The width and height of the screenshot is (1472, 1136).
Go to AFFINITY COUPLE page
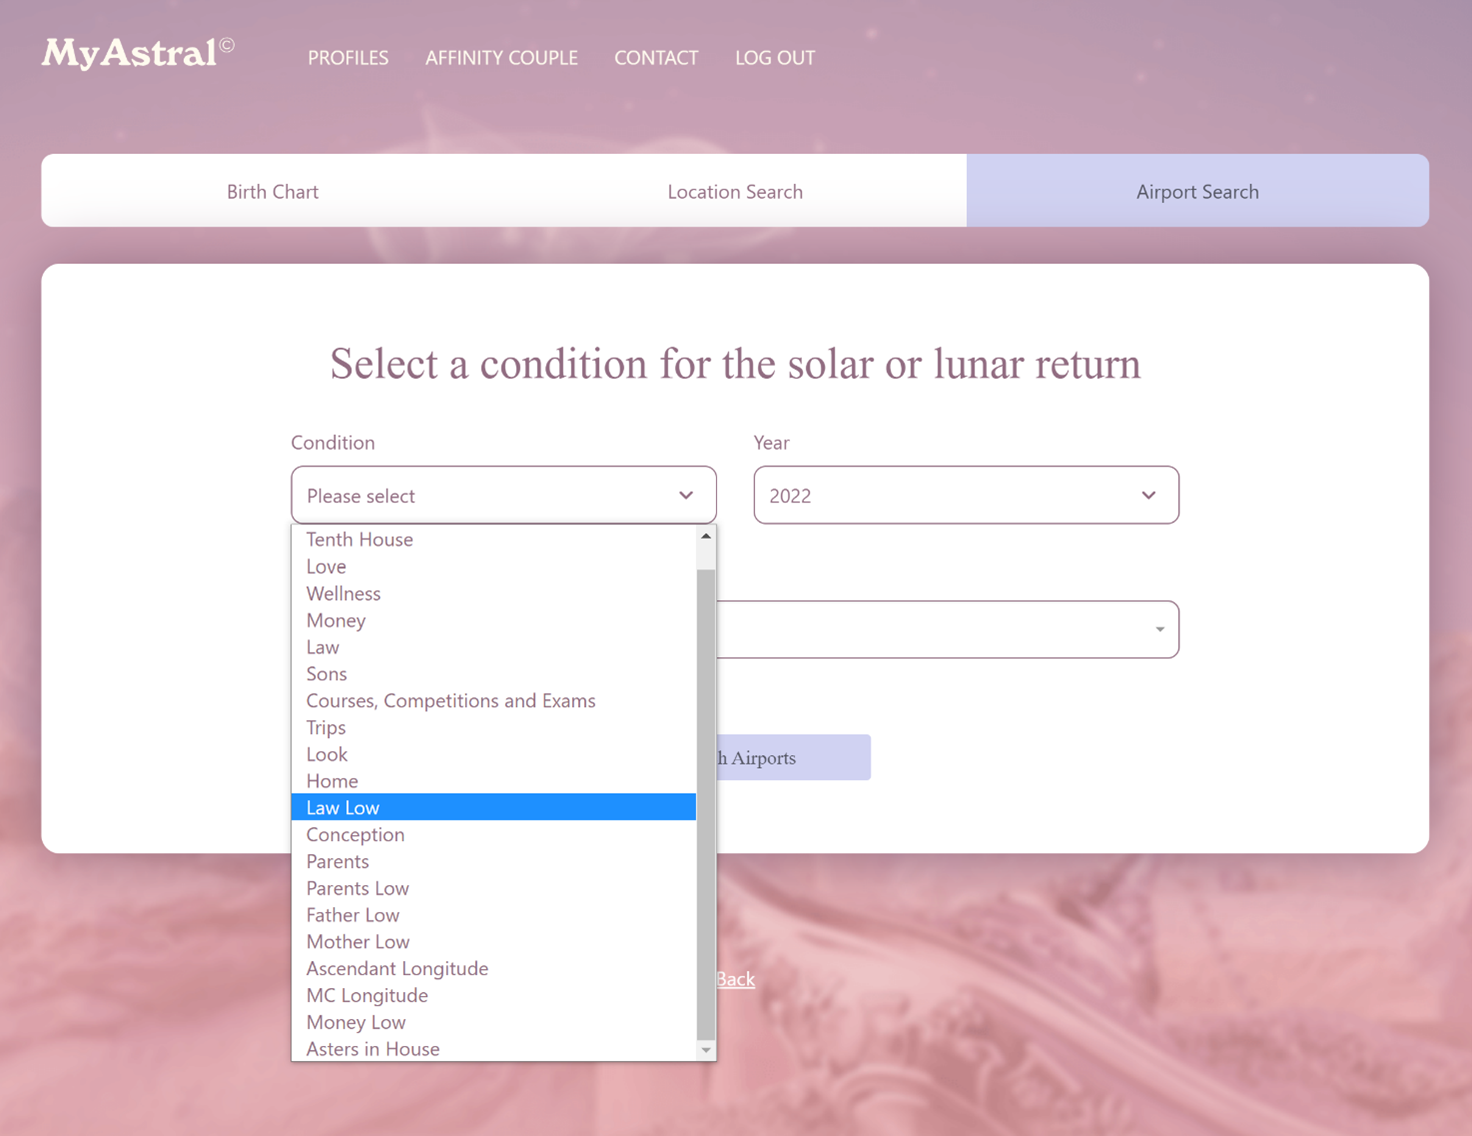click(x=501, y=58)
